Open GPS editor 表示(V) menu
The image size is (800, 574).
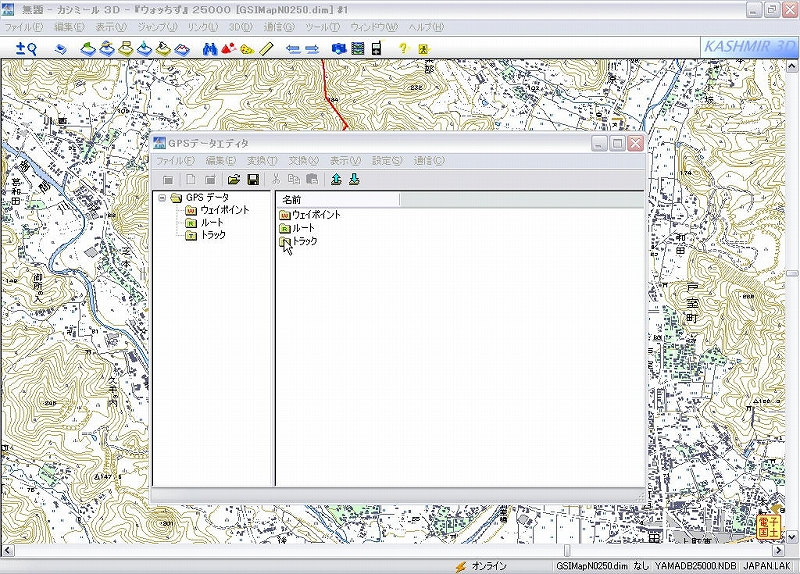tap(345, 161)
